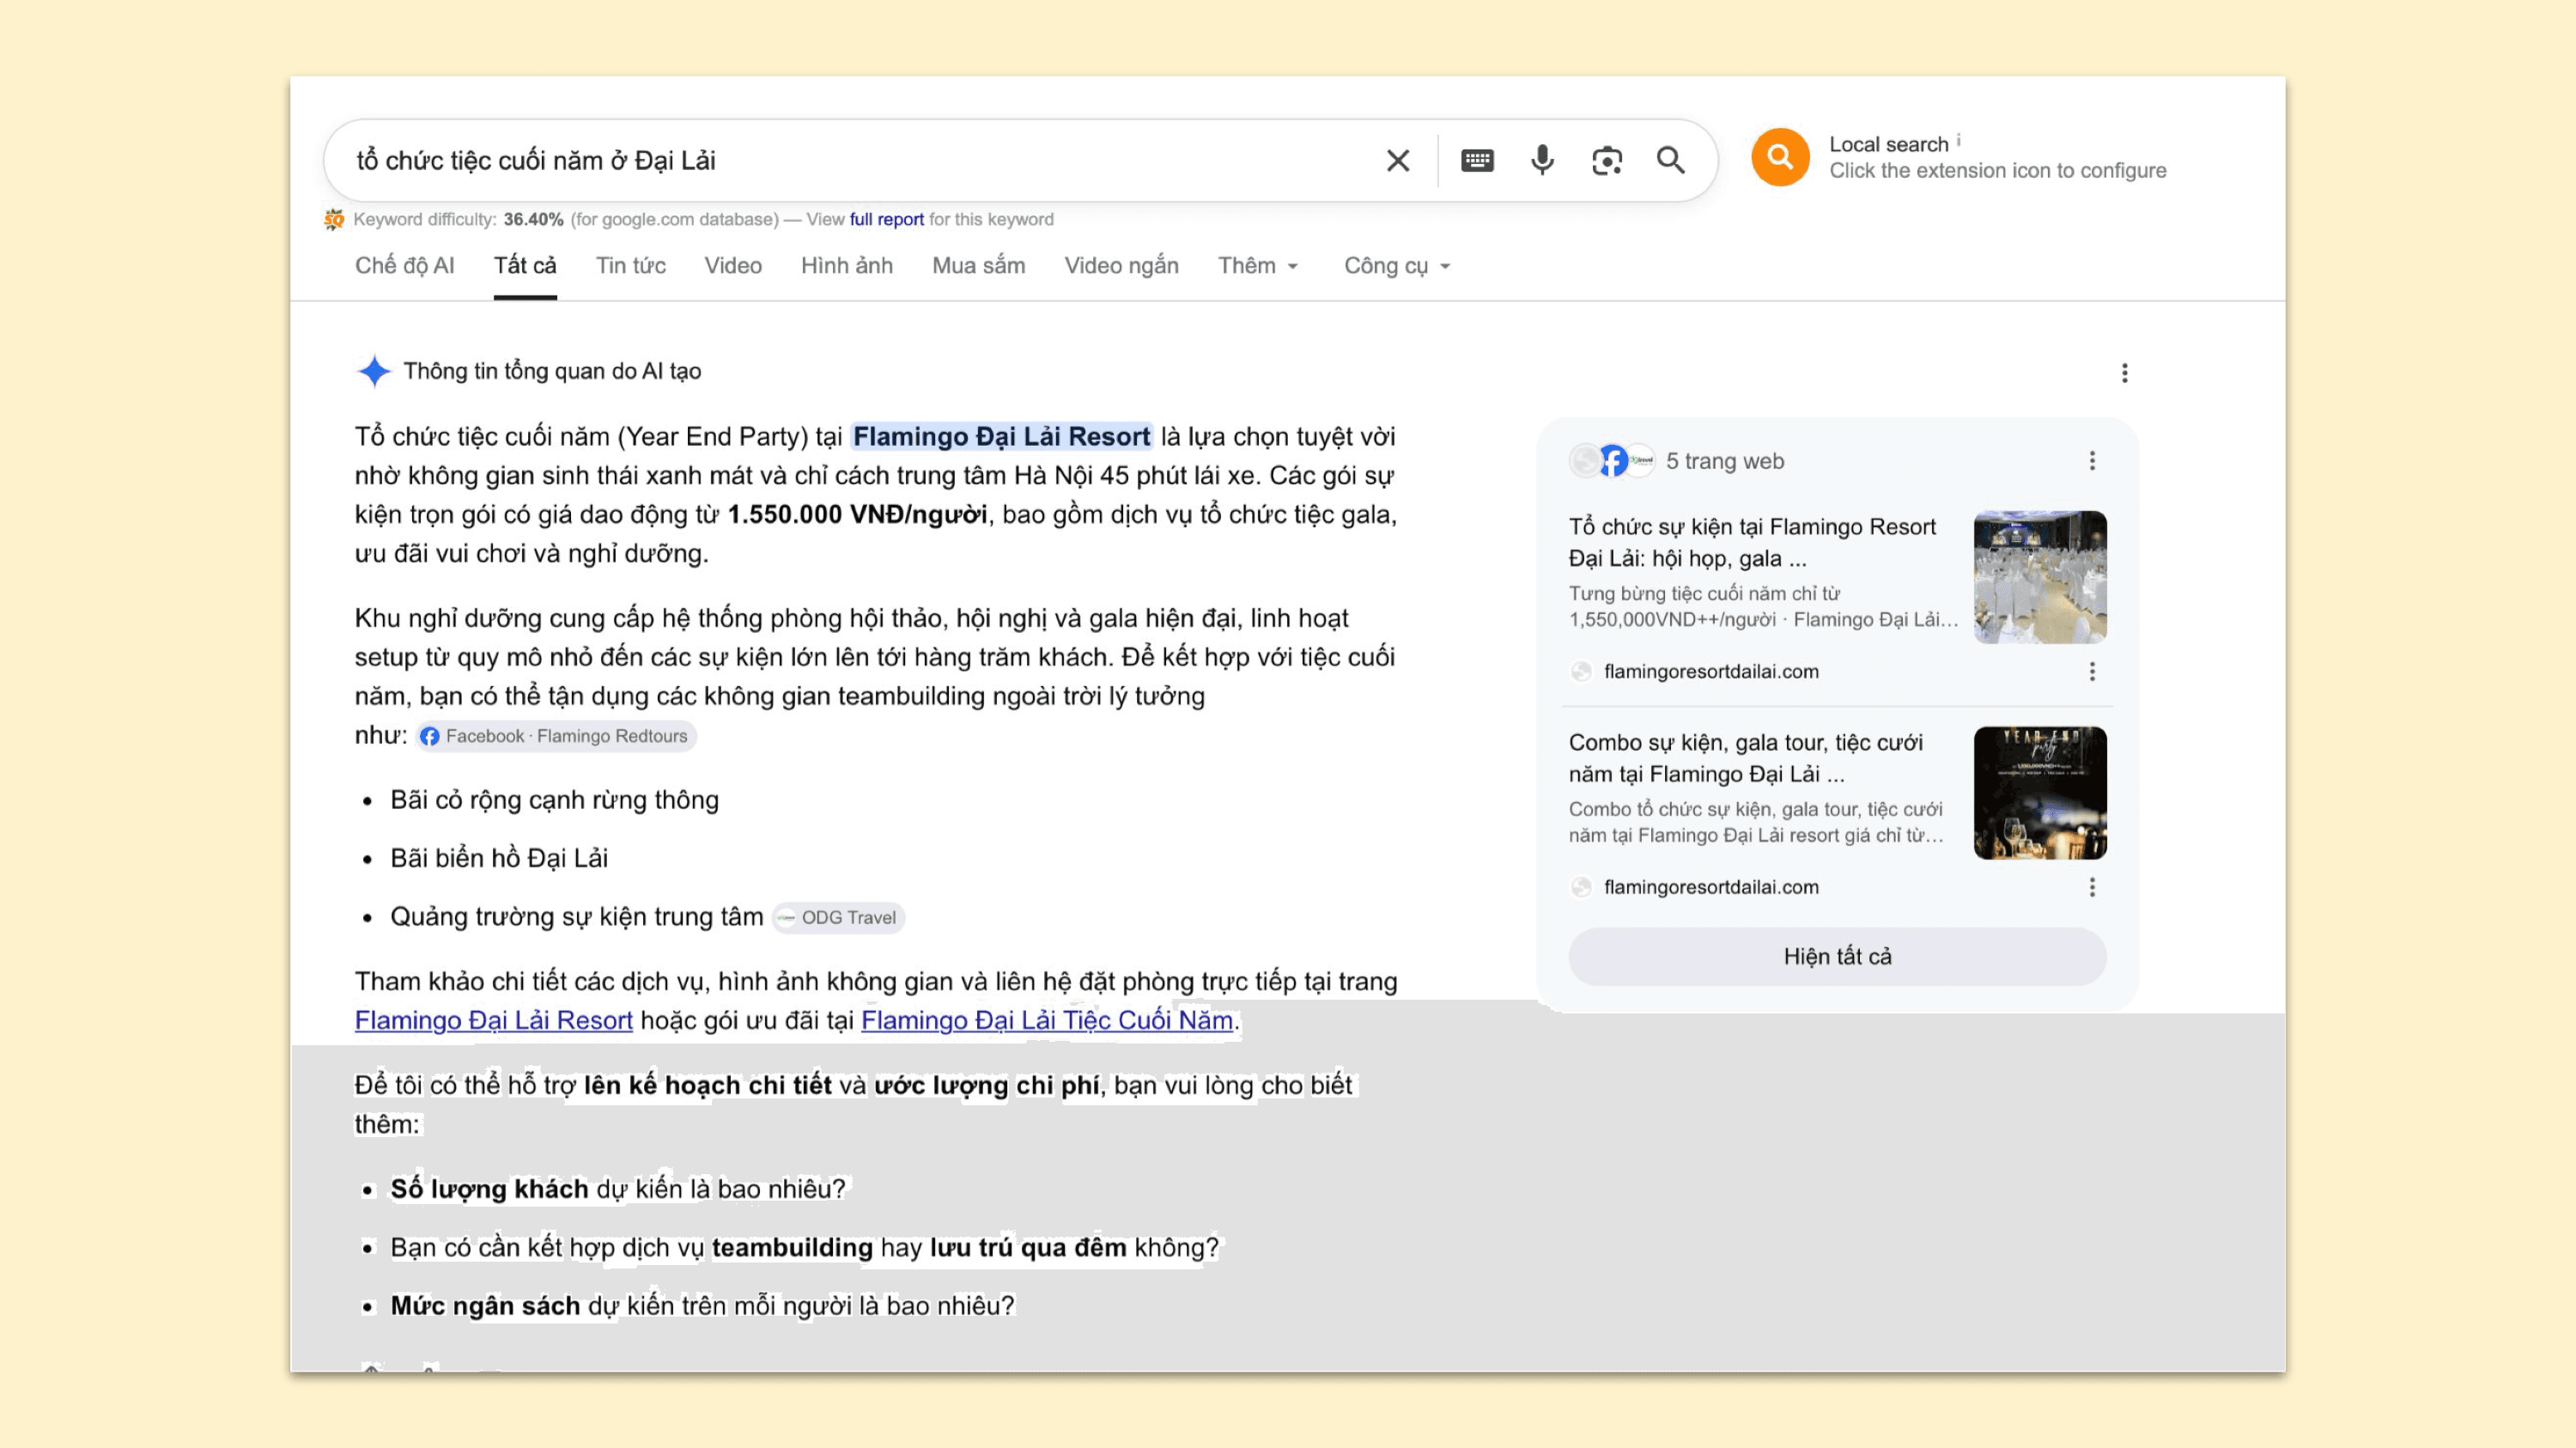The image size is (2576, 1448).
Task: Clear the search box with the X icon
Action: point(1398,160)
